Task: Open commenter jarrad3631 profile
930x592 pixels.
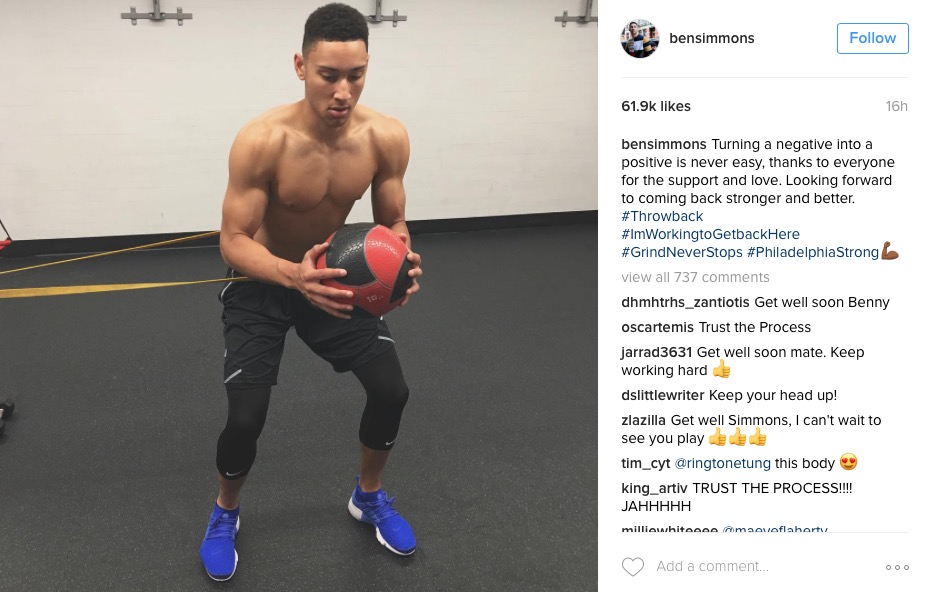Action: [657, 352]
